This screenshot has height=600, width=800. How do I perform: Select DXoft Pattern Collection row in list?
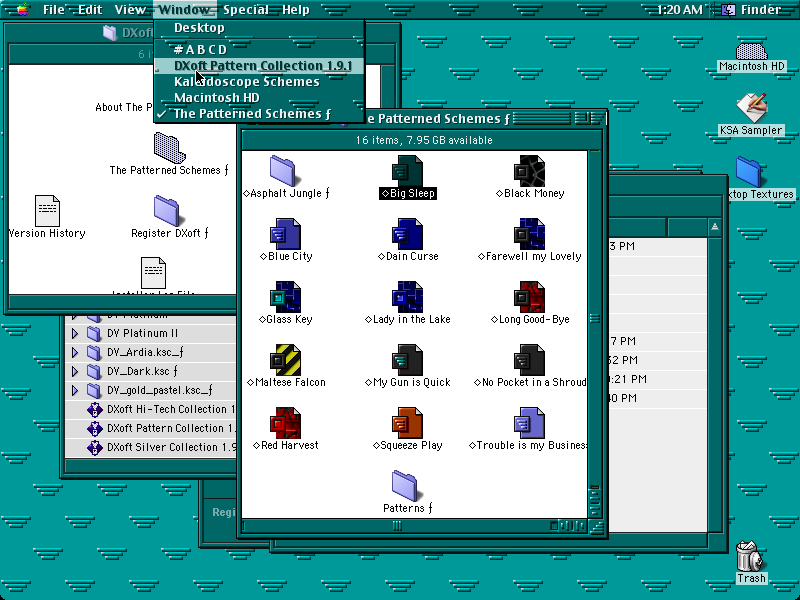click(x=151, y=429)
